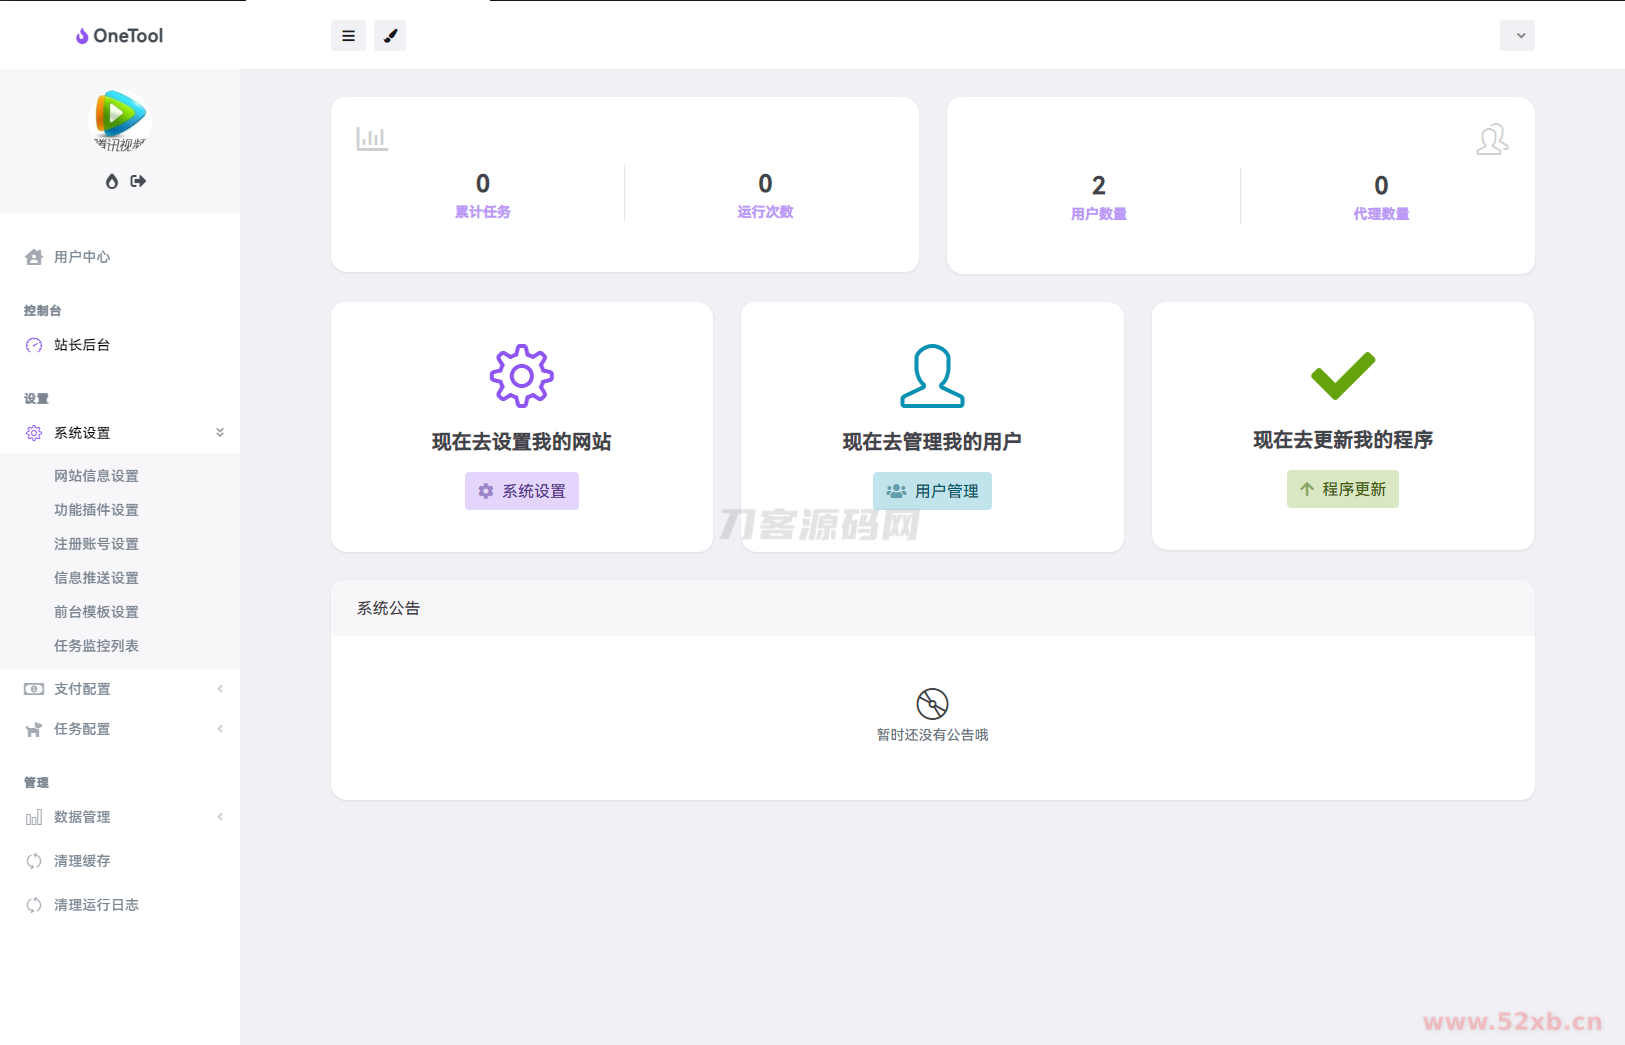This screenshot has height=1045, width=1625.
Task: Click the logout arrow icon under avatar
Action: coord(138,181)
